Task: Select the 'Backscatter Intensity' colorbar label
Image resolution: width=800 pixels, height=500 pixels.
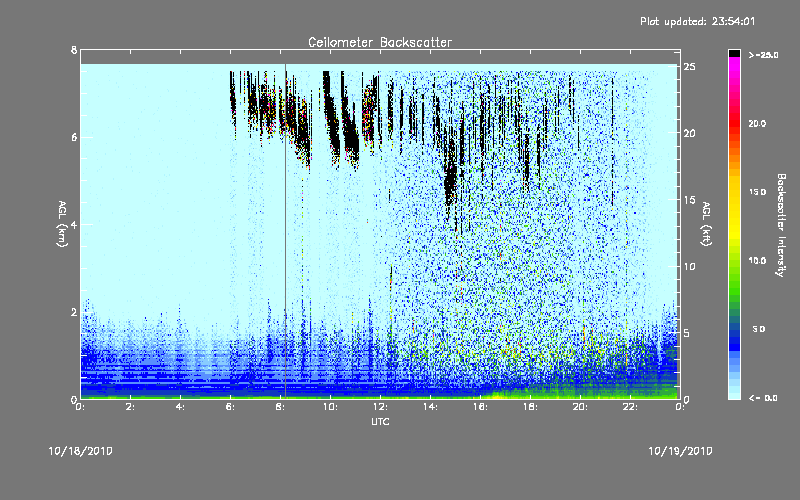Action: (x=781, y=225)
